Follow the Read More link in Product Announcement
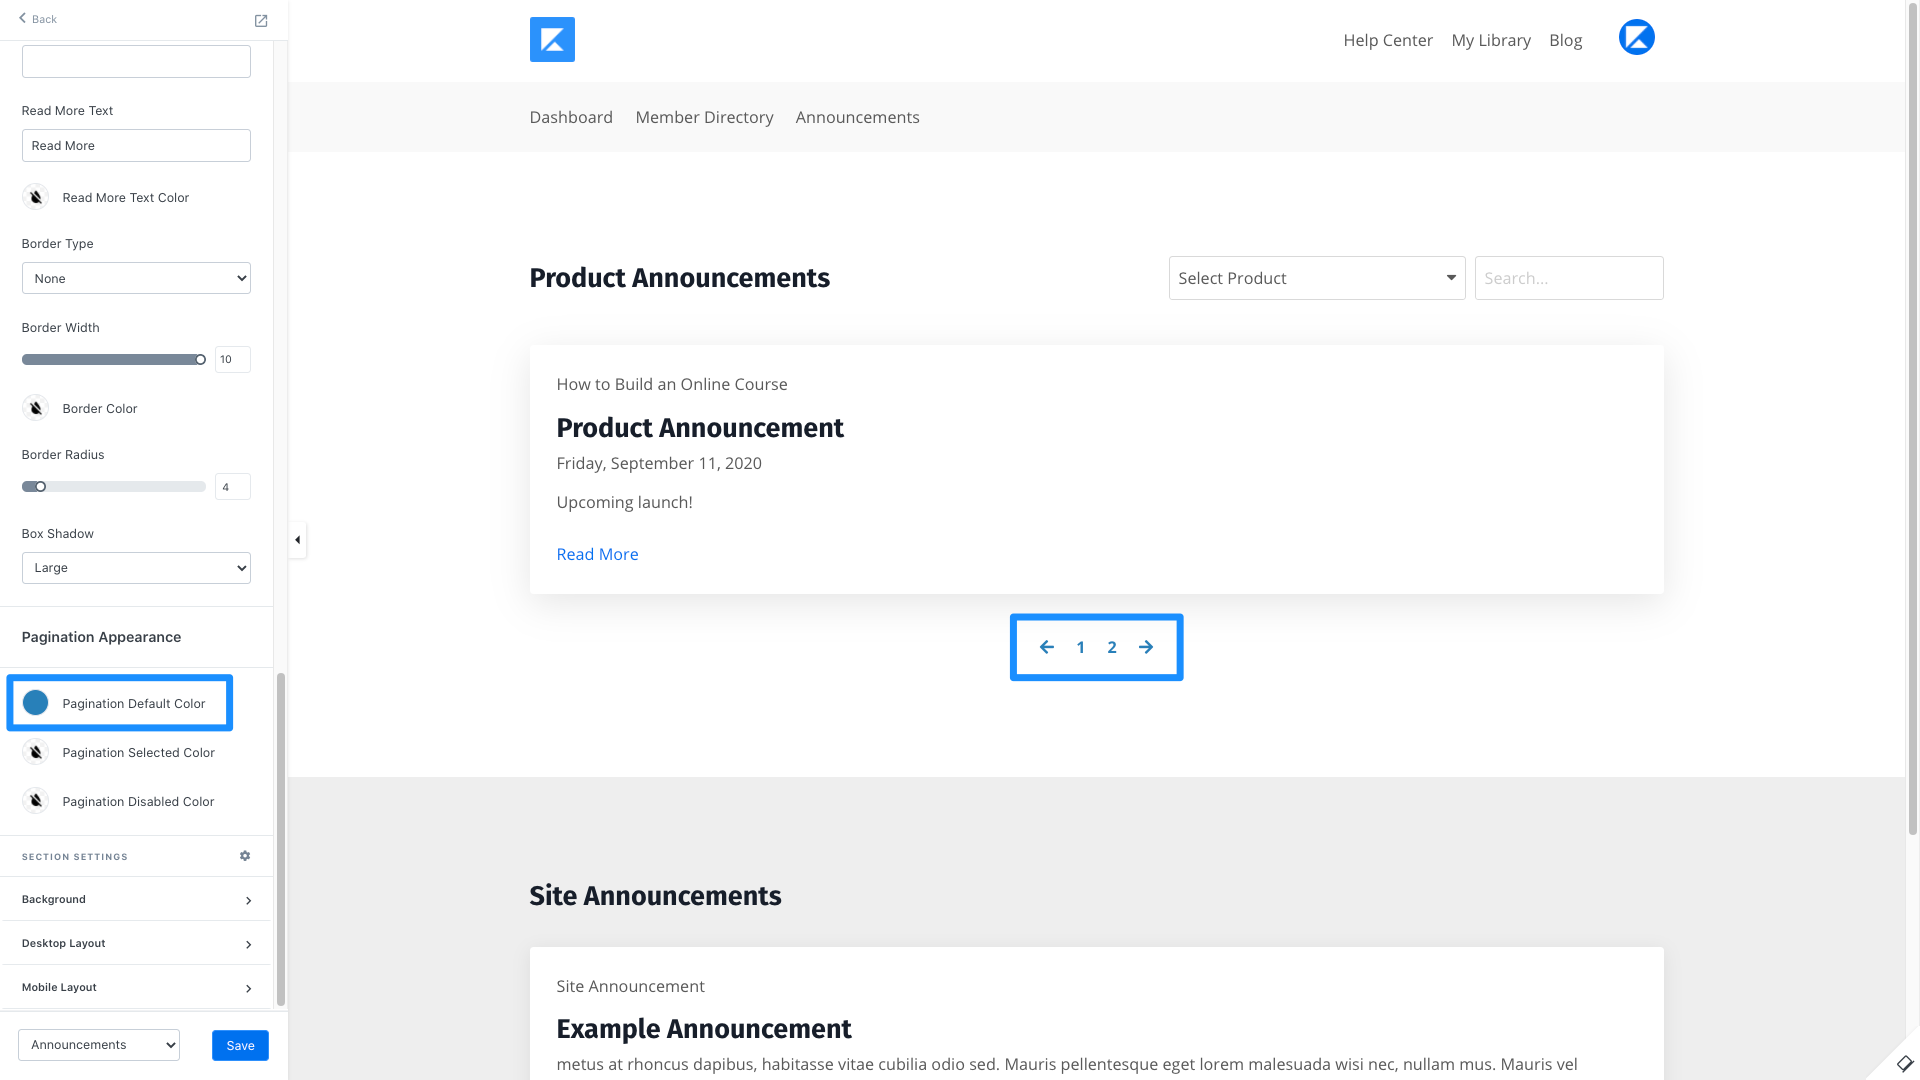Screen dimensions: 1920x1080 (x=597, y=554)
